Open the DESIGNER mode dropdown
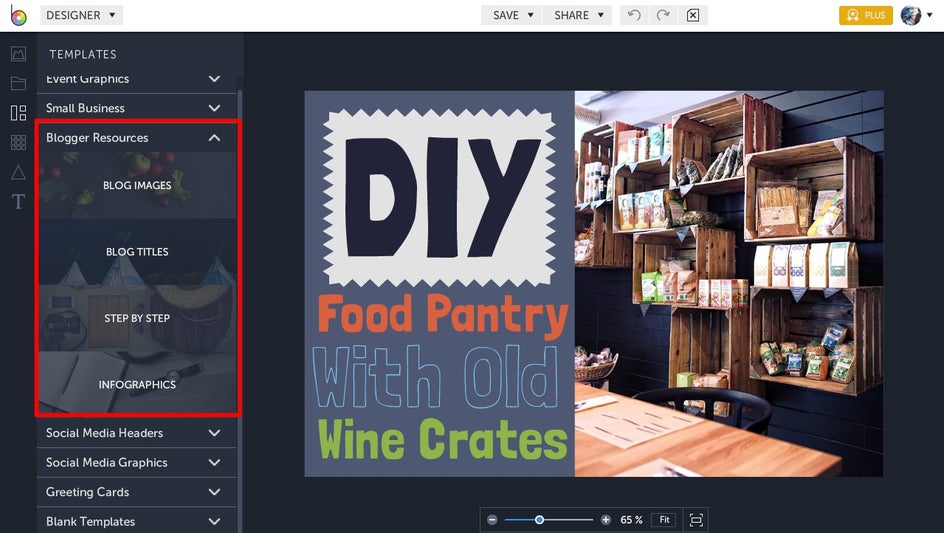The width and height of the screenshot is (944, 533). (x=81, y=15)
